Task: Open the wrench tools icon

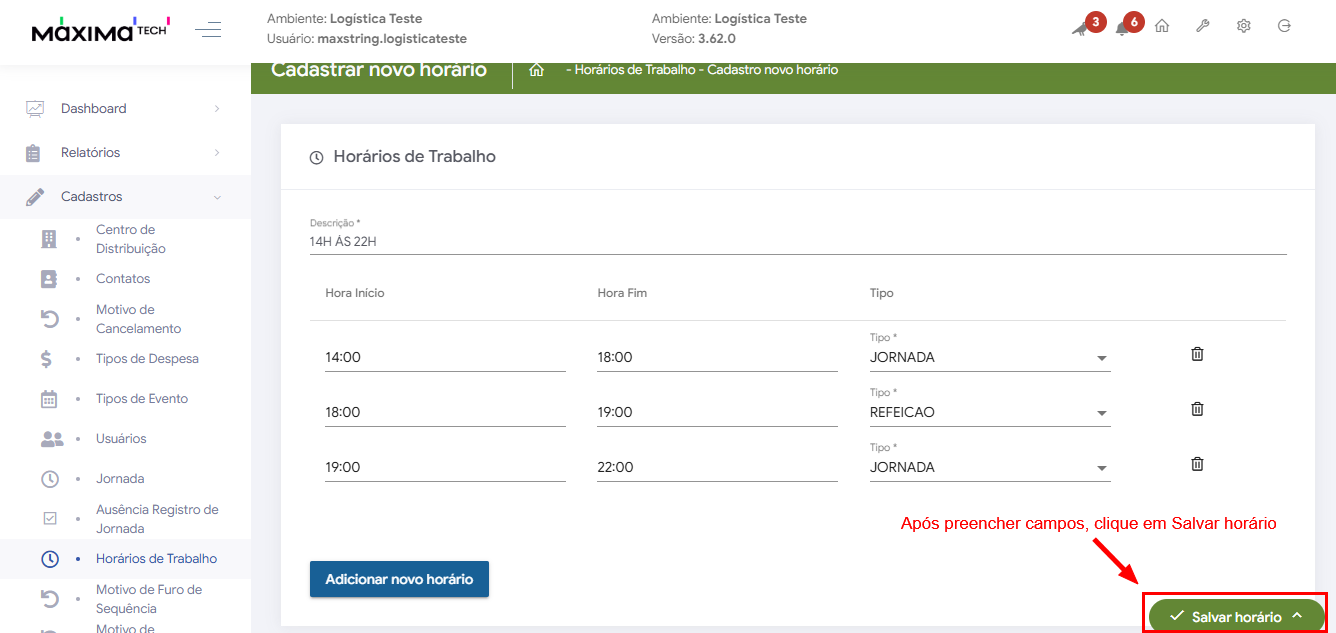Action: click(1203, 27)
